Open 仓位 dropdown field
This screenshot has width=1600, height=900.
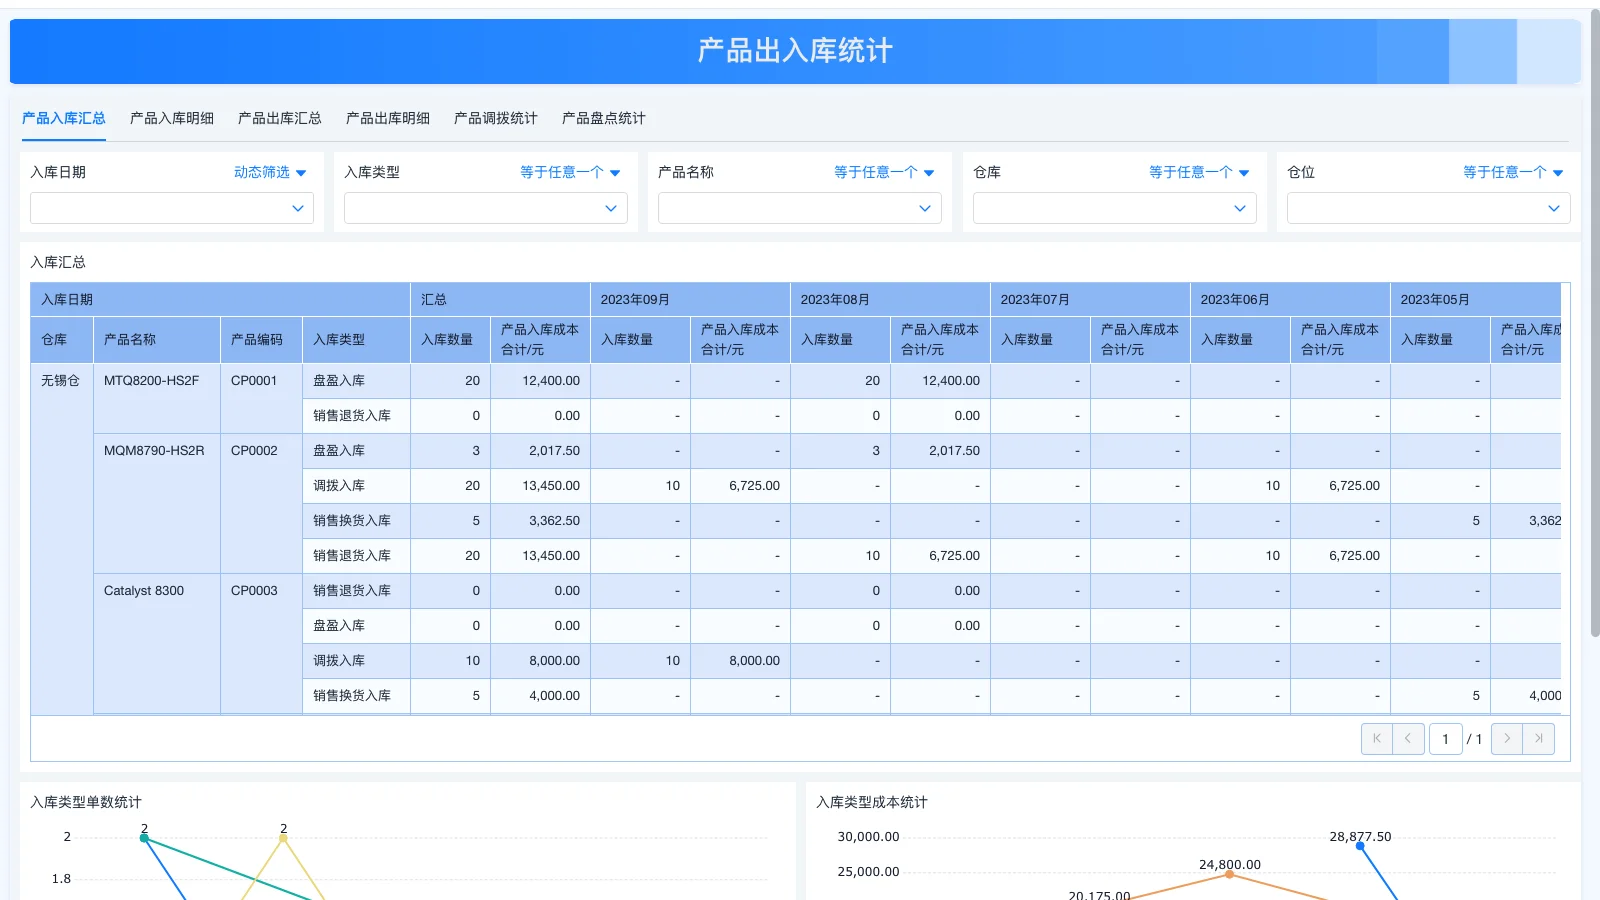coord(1429,208)
